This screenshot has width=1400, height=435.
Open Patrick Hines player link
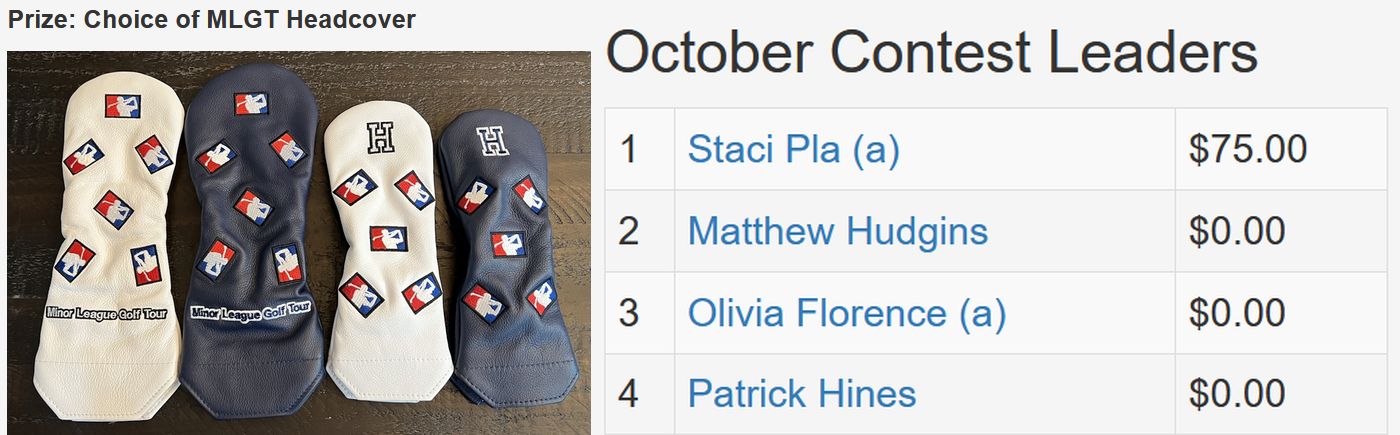tap(802, 393)
